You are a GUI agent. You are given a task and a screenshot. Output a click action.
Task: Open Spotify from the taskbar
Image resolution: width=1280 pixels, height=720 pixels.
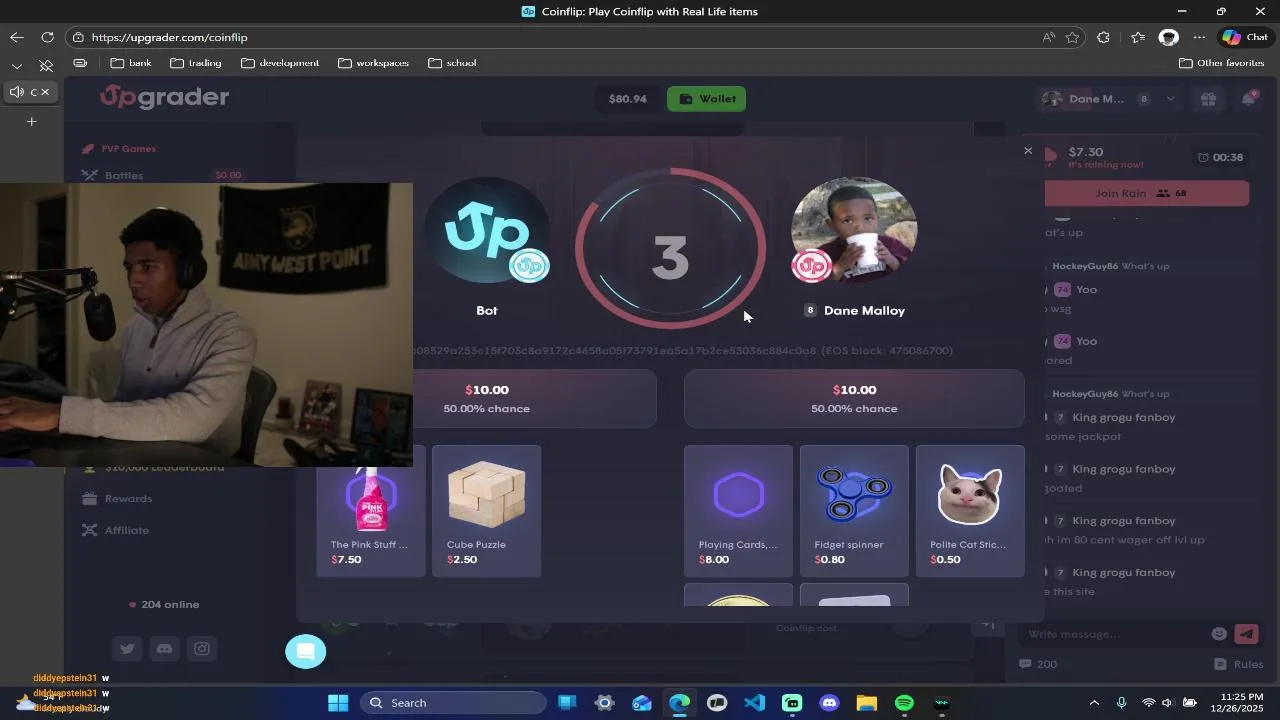click(x=904, y=703)
